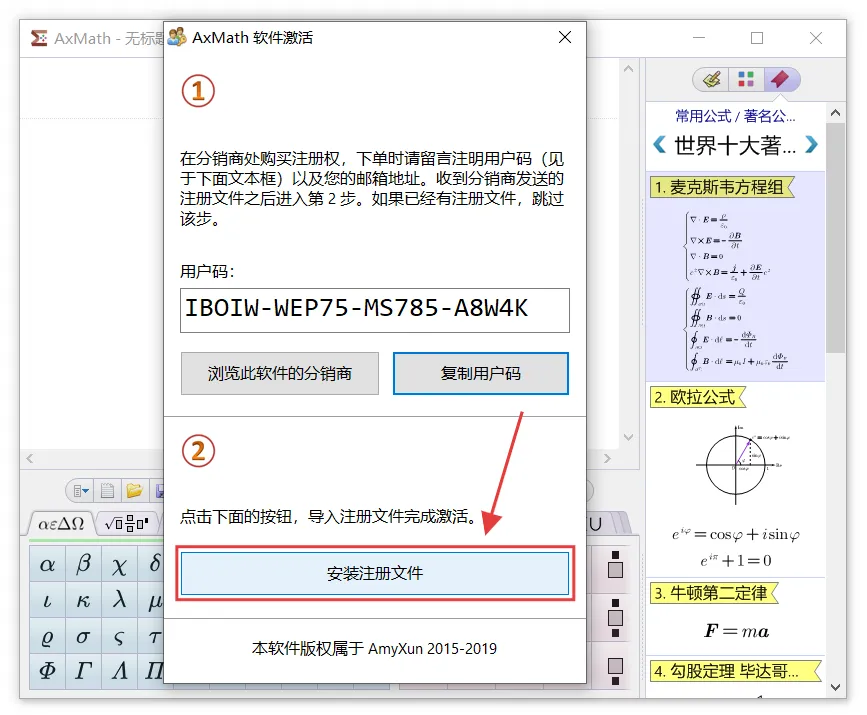867x715 pixels.
Task: Insert the capital Gamma symbol
Action: (83, 671)
